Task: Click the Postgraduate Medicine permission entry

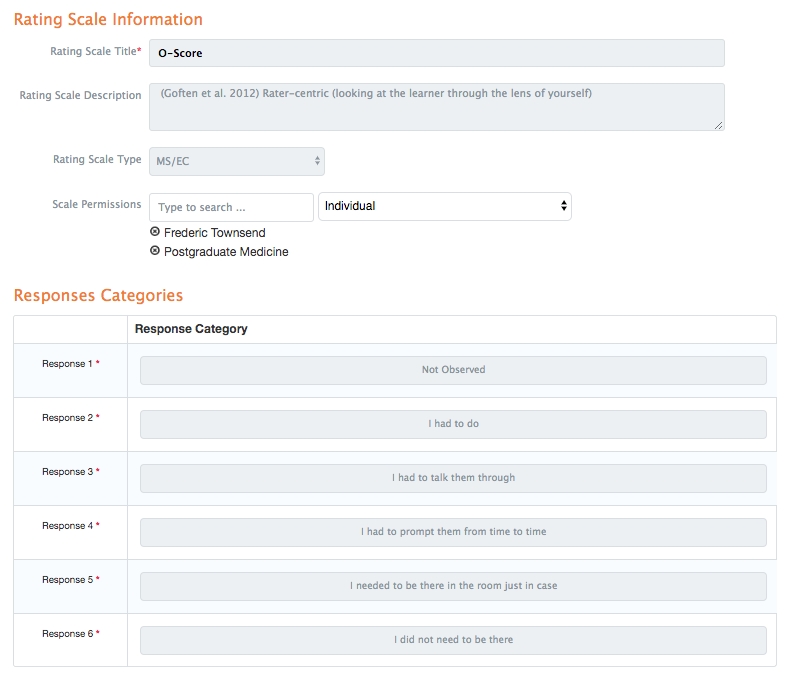Action: pos(226,252)
